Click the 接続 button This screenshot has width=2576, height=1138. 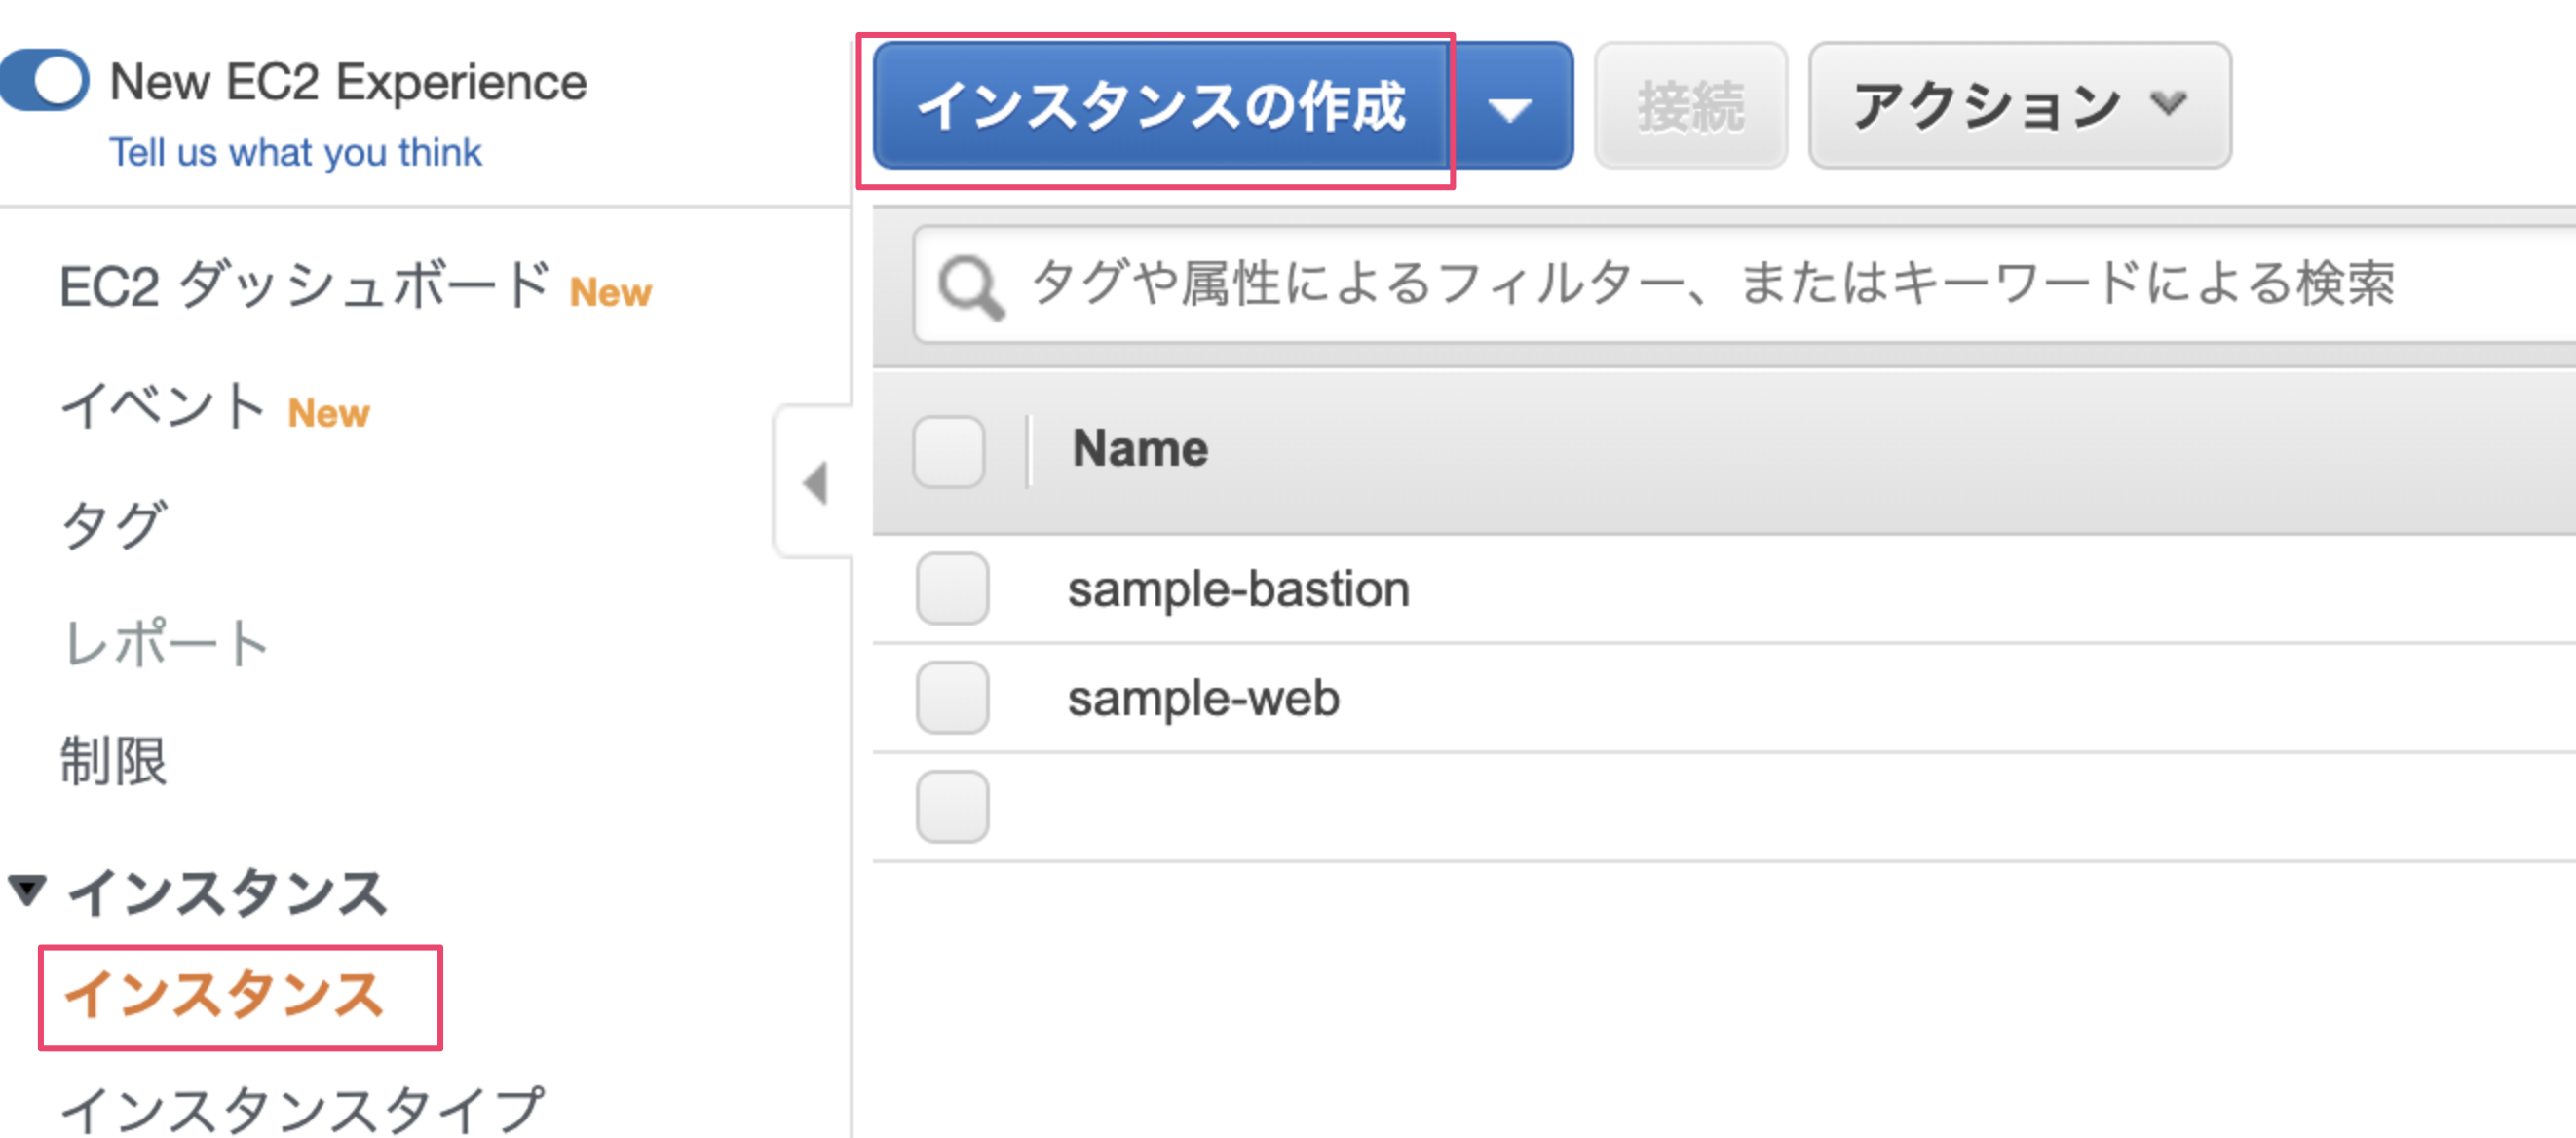point(1690,106)
